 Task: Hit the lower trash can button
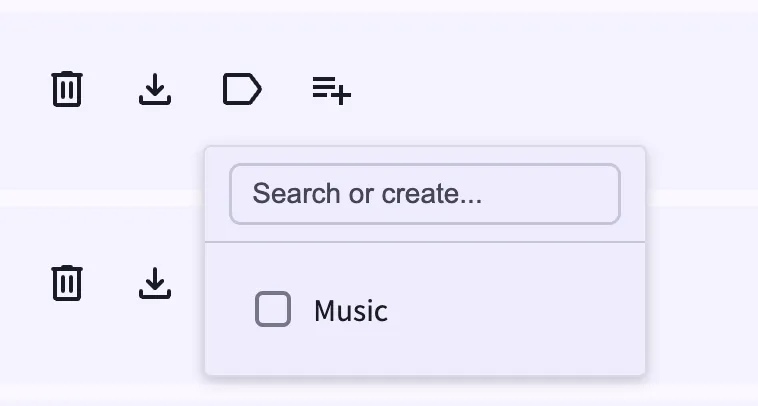coord(67,283)
